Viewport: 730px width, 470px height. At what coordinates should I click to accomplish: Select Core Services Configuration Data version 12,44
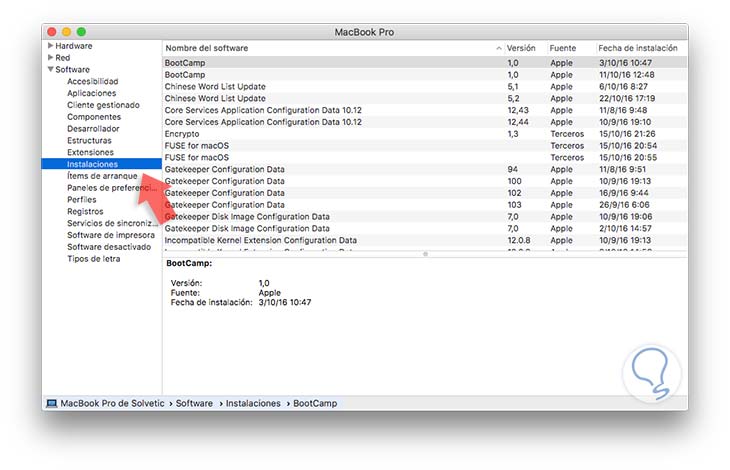click(425, 122)
